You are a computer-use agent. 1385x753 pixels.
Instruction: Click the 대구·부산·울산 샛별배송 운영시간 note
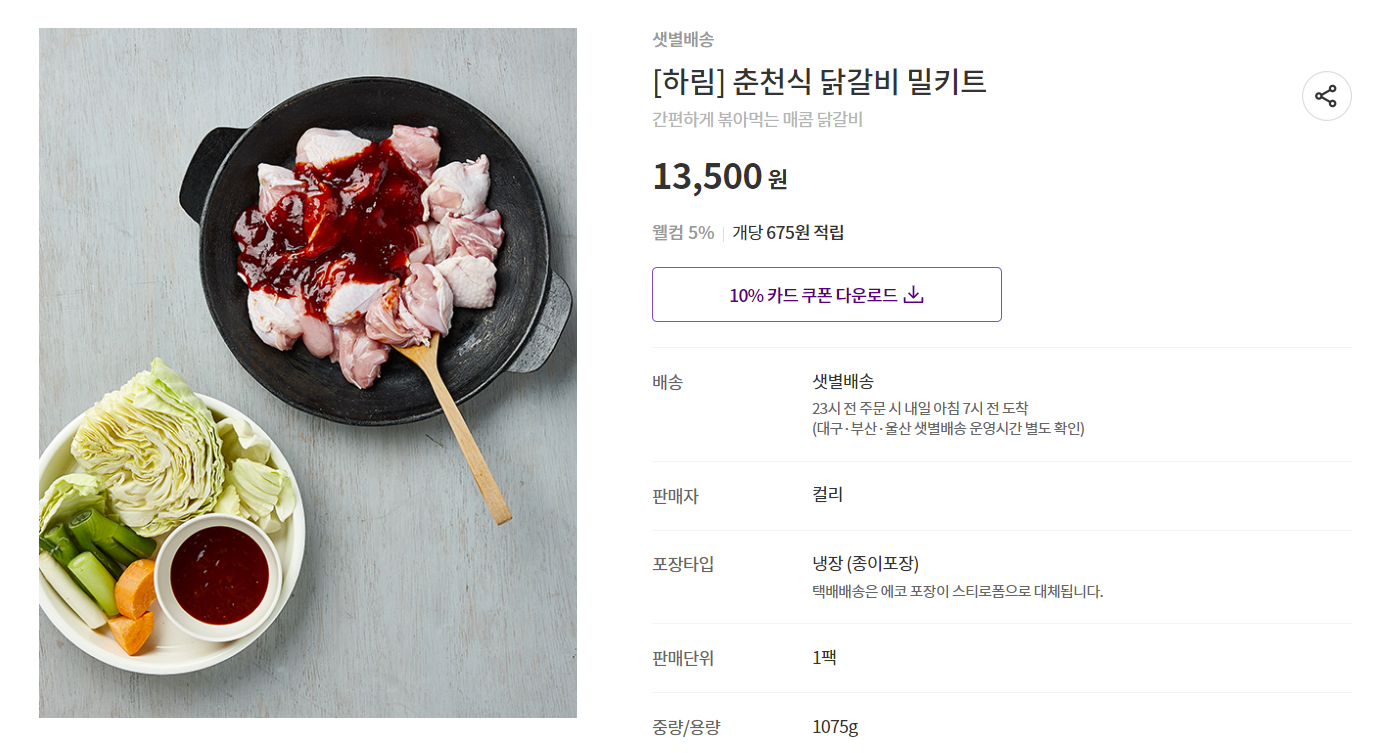click(x=948, y=428)
